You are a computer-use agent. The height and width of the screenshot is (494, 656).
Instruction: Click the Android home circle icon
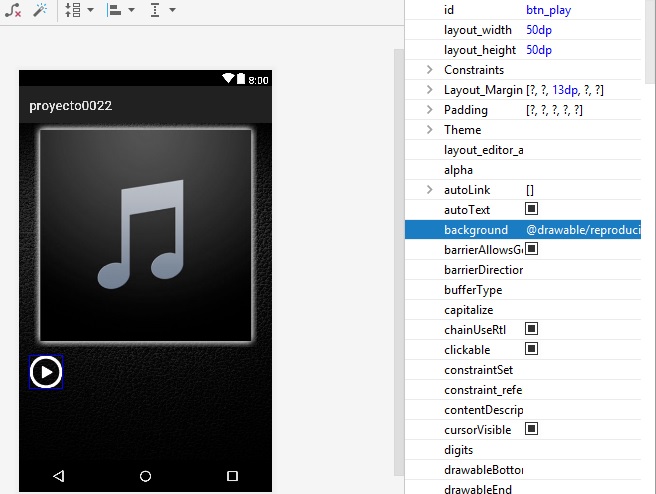click(x=145, y=476)
